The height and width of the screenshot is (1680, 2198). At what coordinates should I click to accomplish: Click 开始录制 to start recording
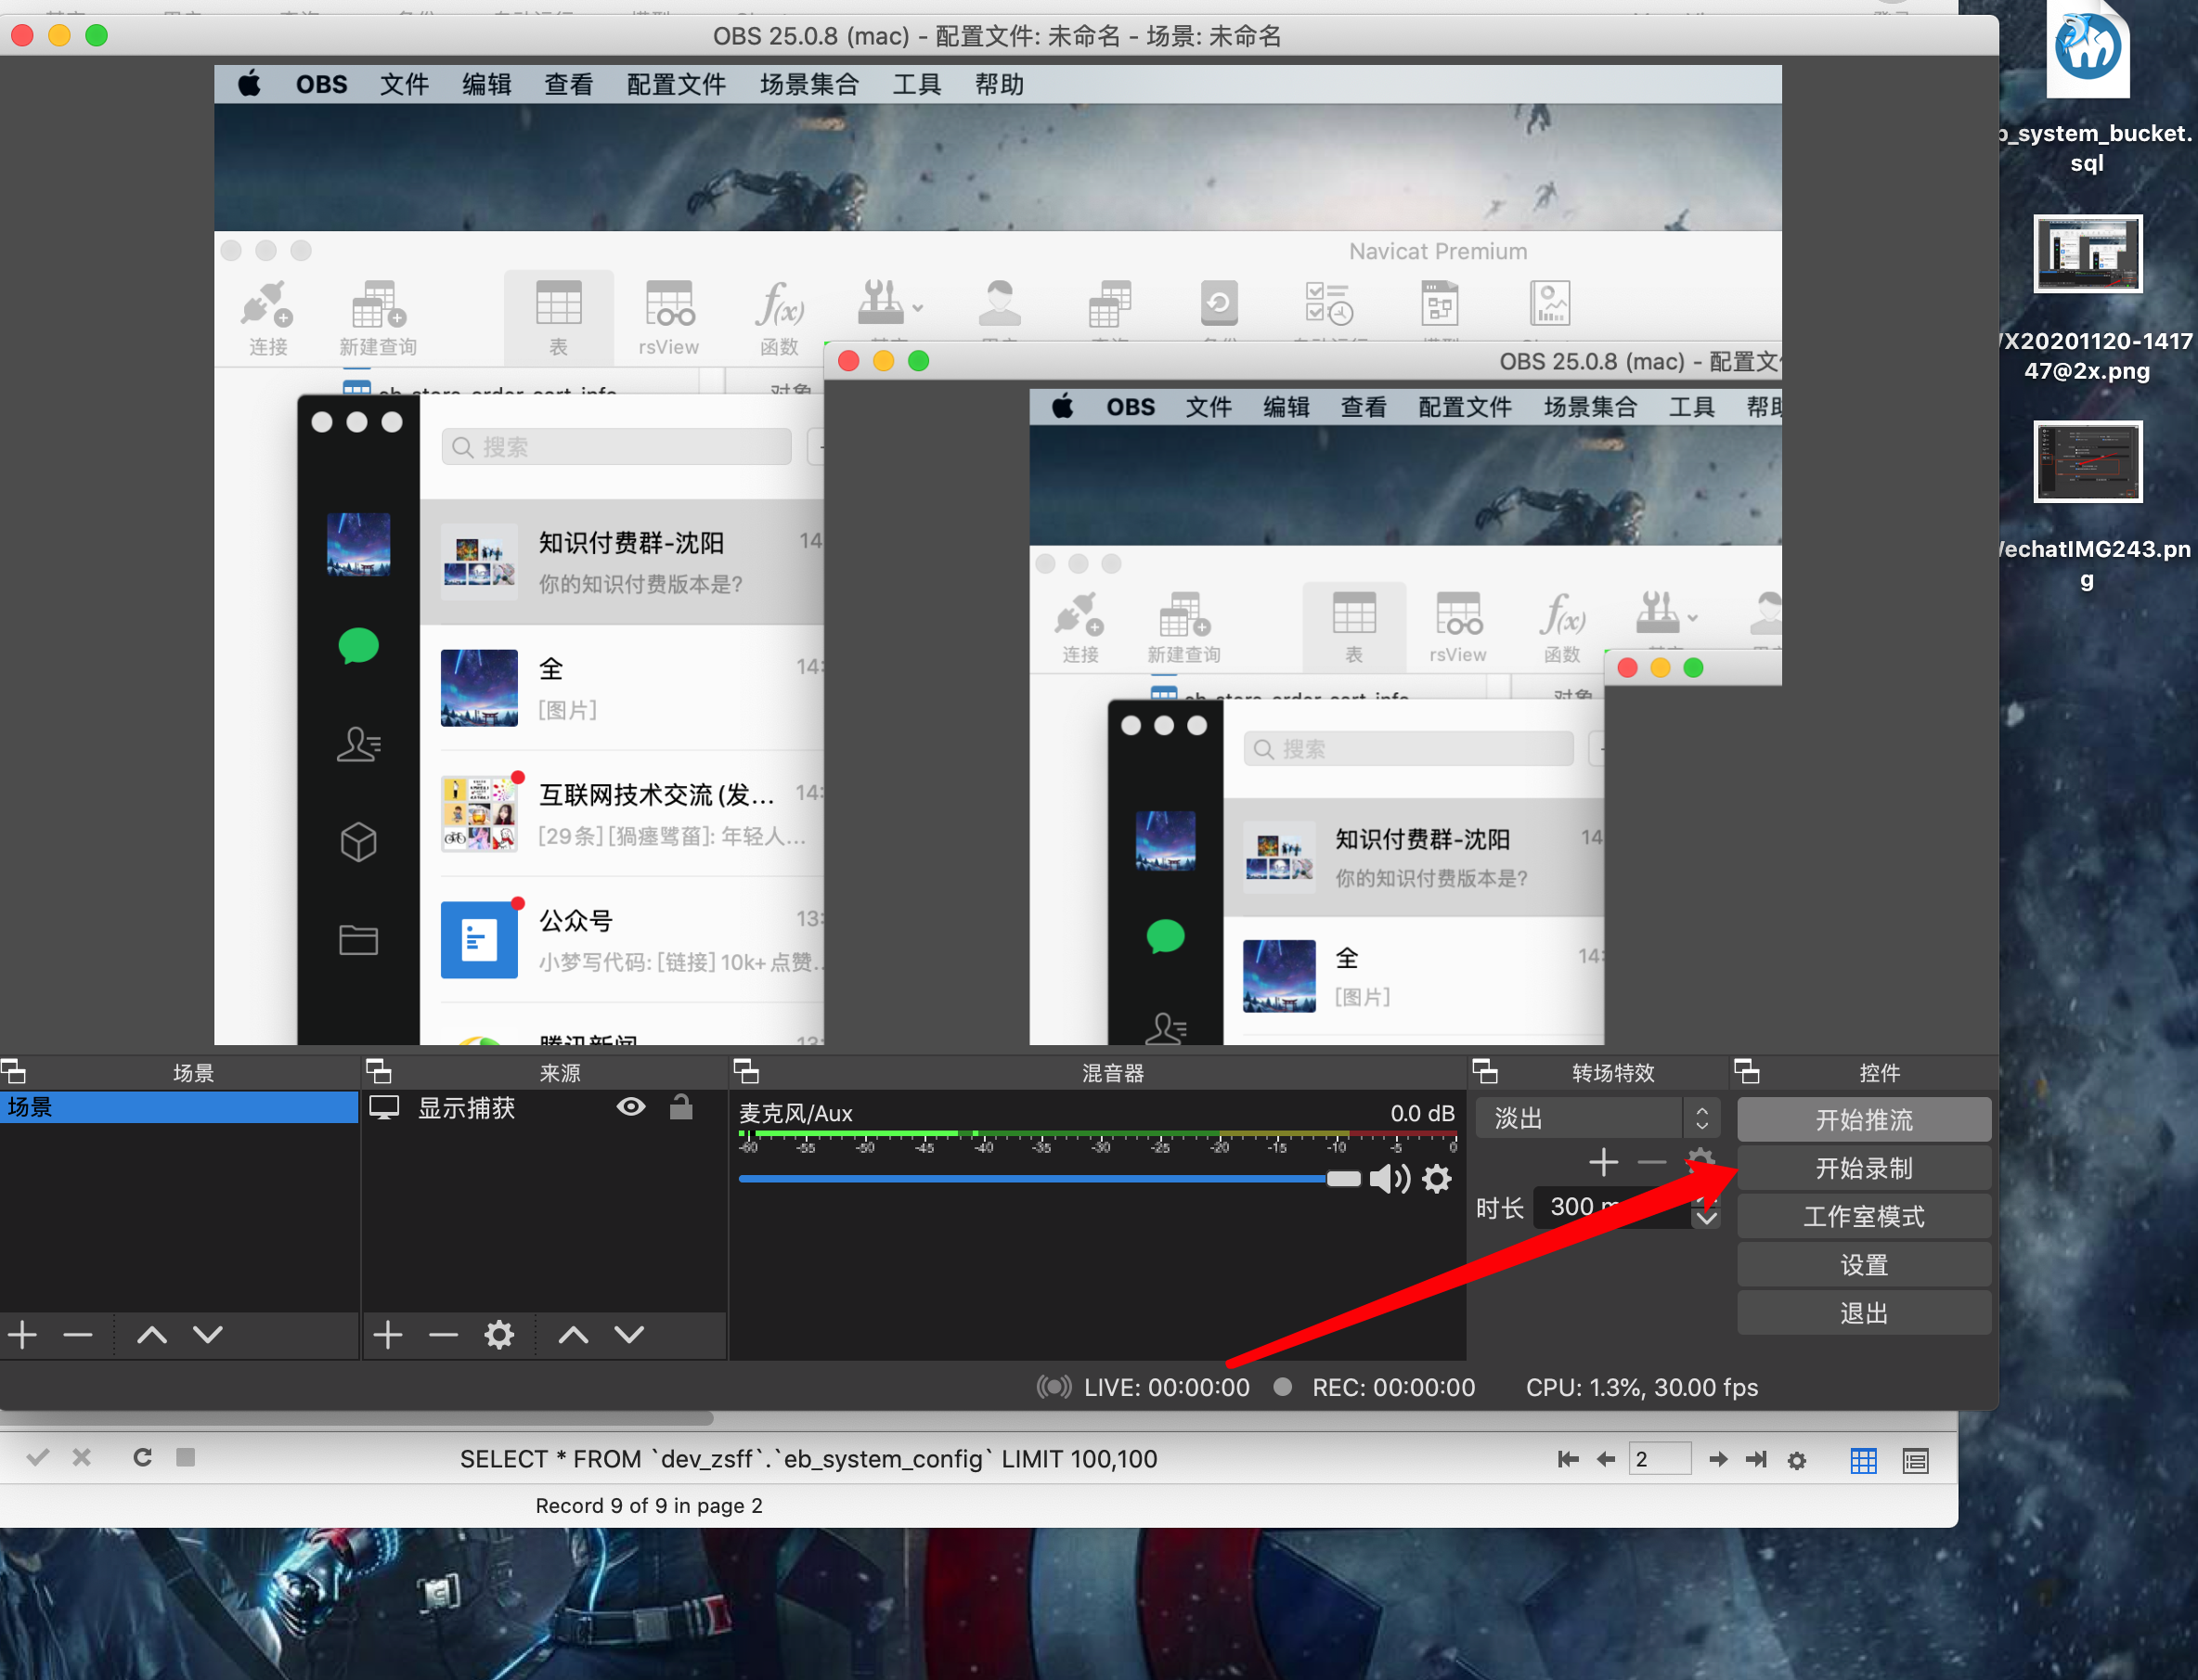pyautogui.click(x=1864, y=1168)
